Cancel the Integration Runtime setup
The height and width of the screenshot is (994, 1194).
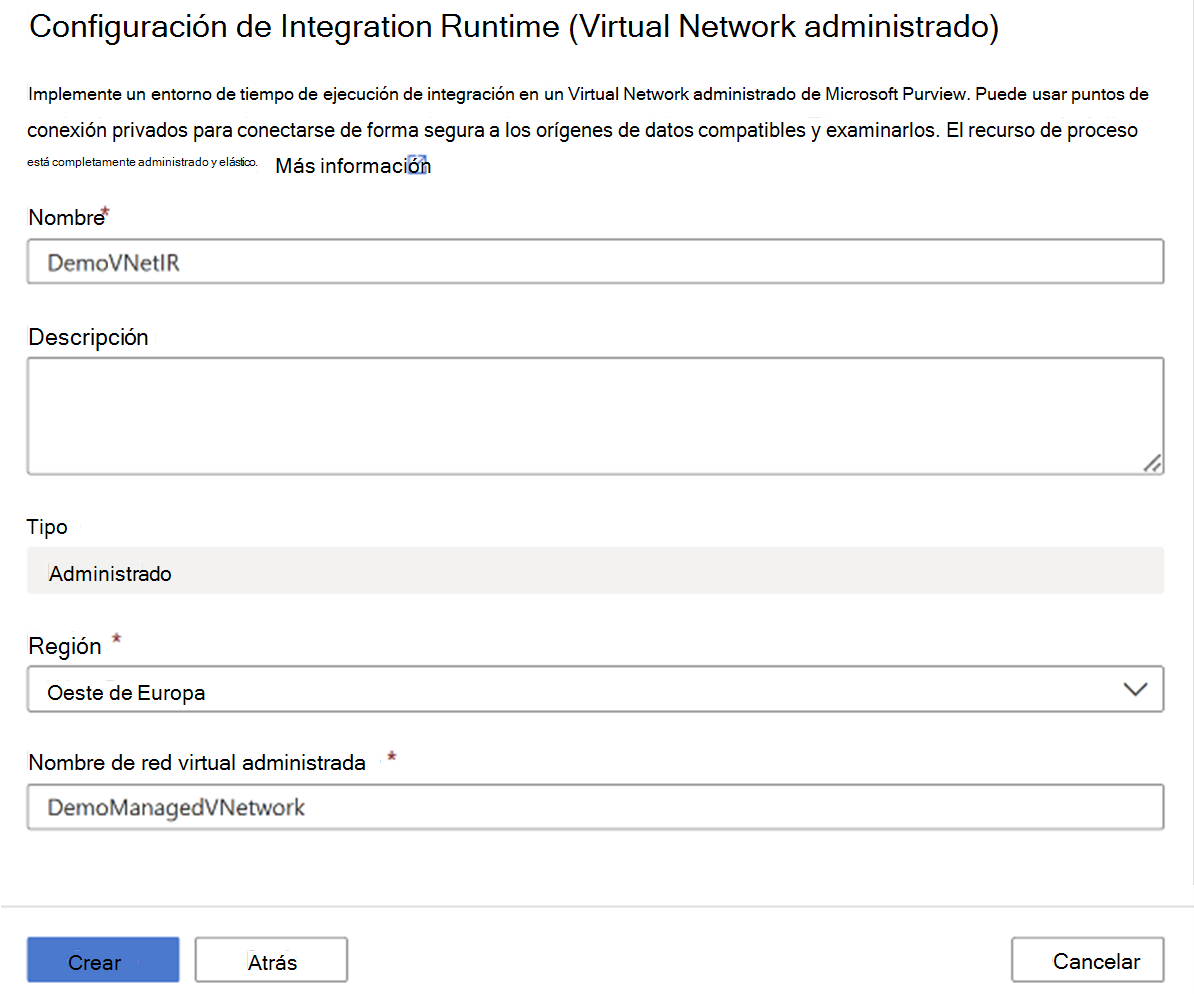[x=1088, y=960]
